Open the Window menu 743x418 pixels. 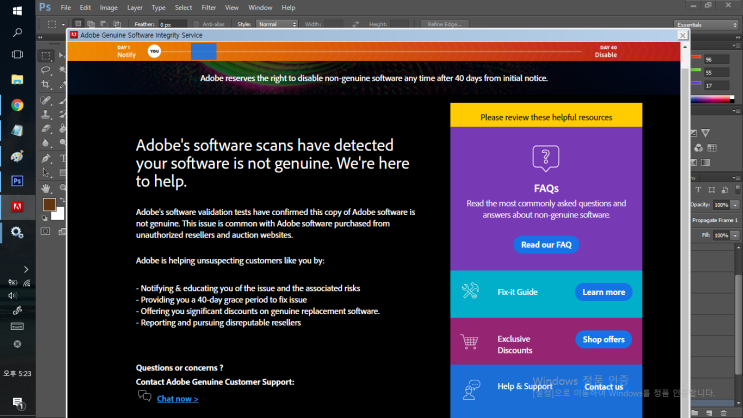pos(260,8)
